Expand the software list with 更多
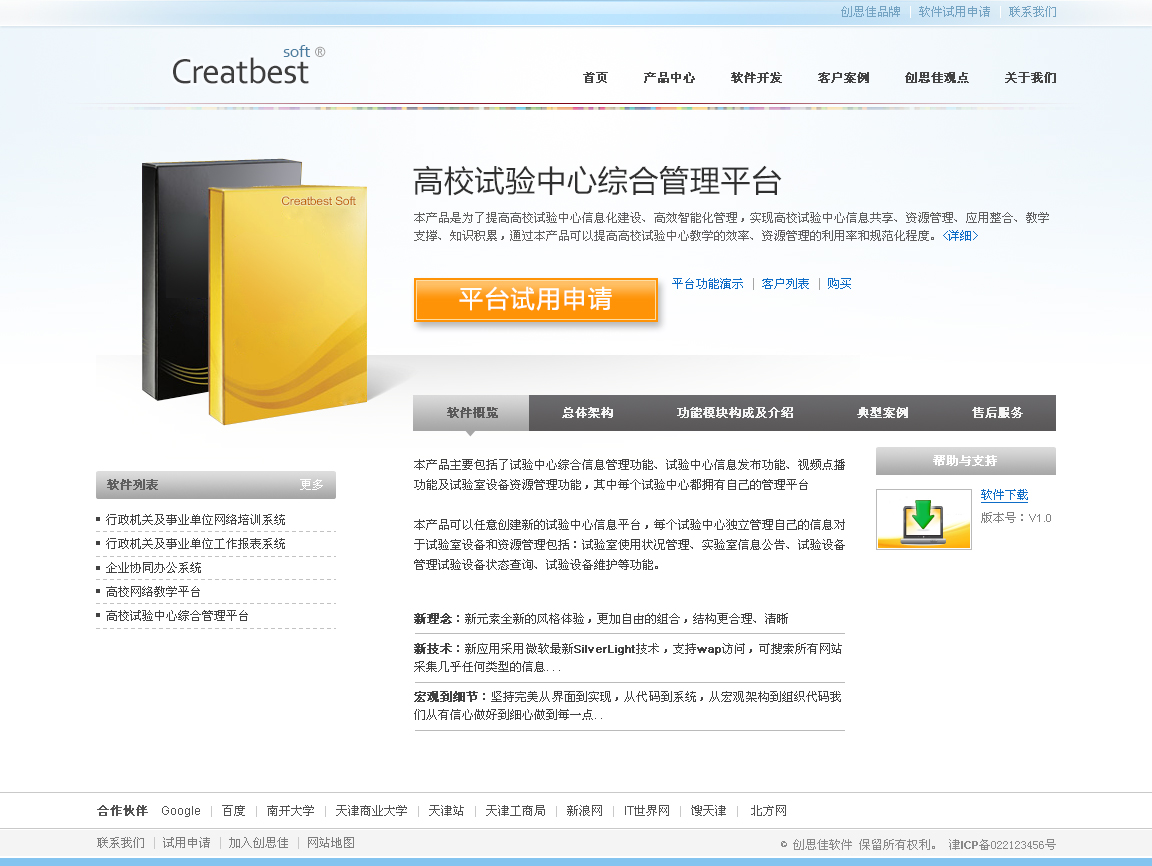 312,485
